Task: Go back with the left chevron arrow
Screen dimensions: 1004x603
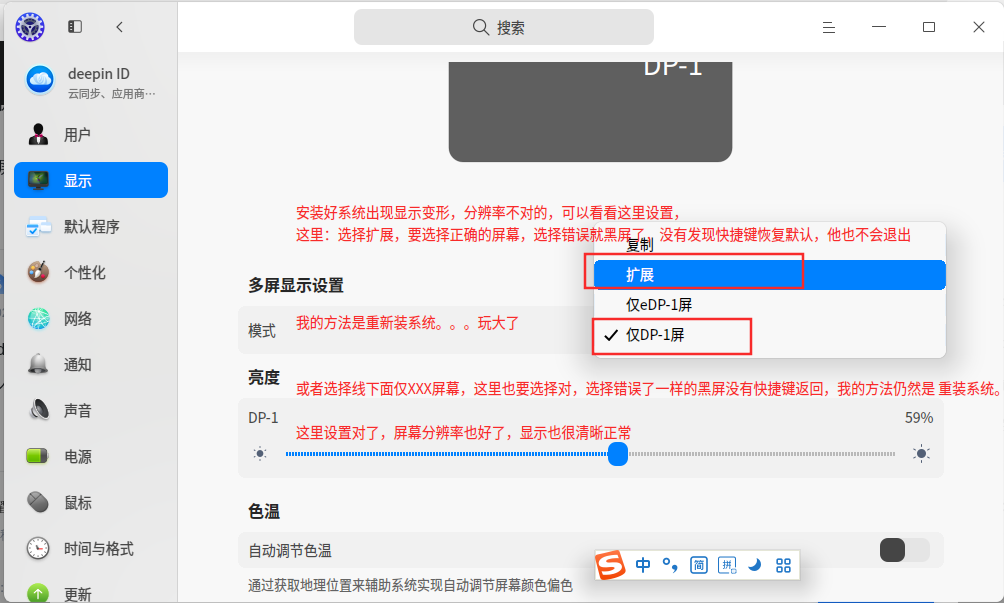Action: click(120, 26)
